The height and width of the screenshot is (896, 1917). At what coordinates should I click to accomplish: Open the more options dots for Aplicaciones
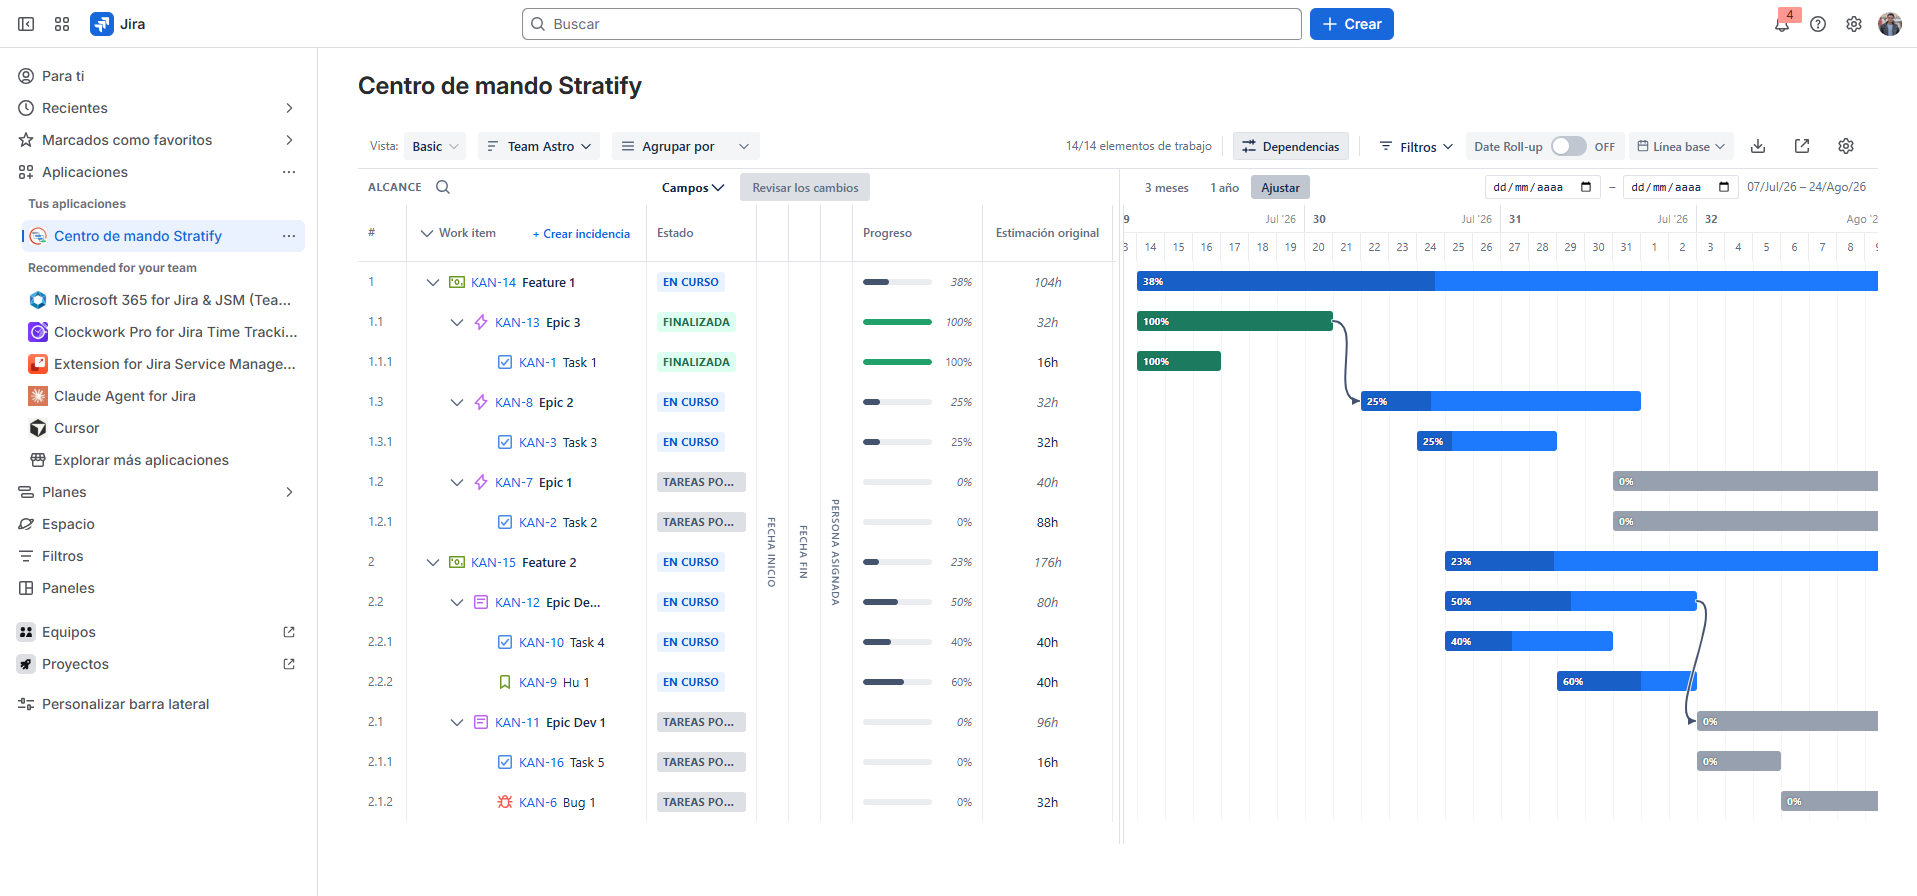289,172
